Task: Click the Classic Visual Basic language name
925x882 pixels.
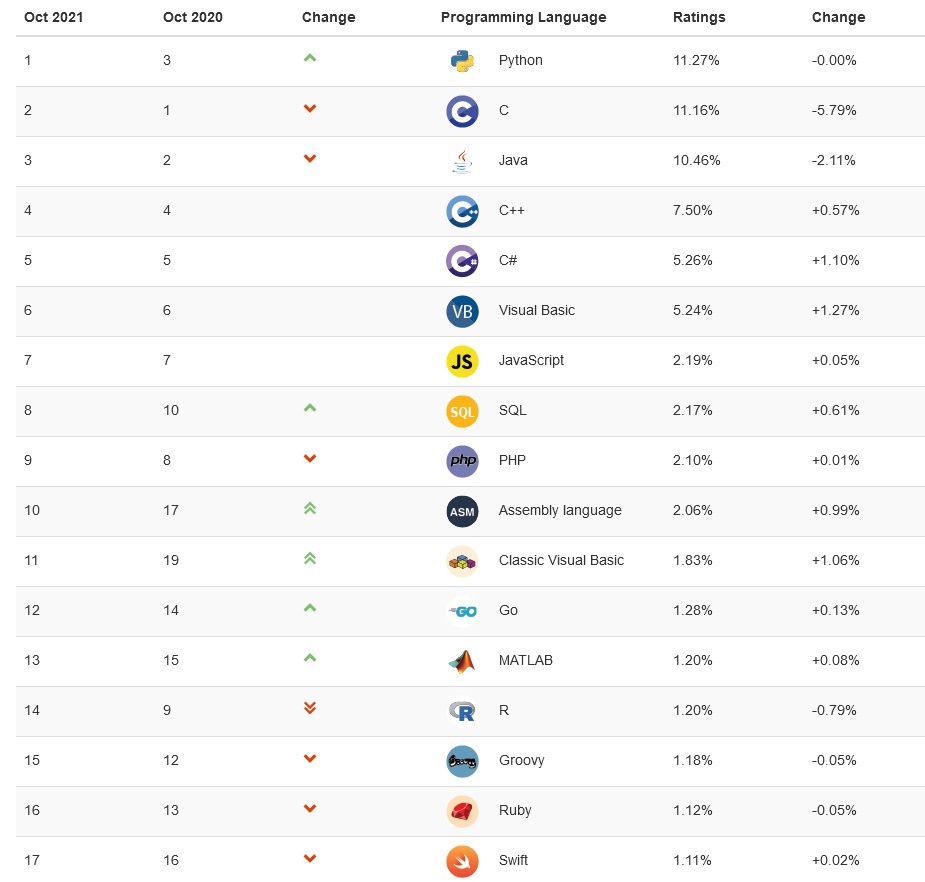Action: coord(561,560)
